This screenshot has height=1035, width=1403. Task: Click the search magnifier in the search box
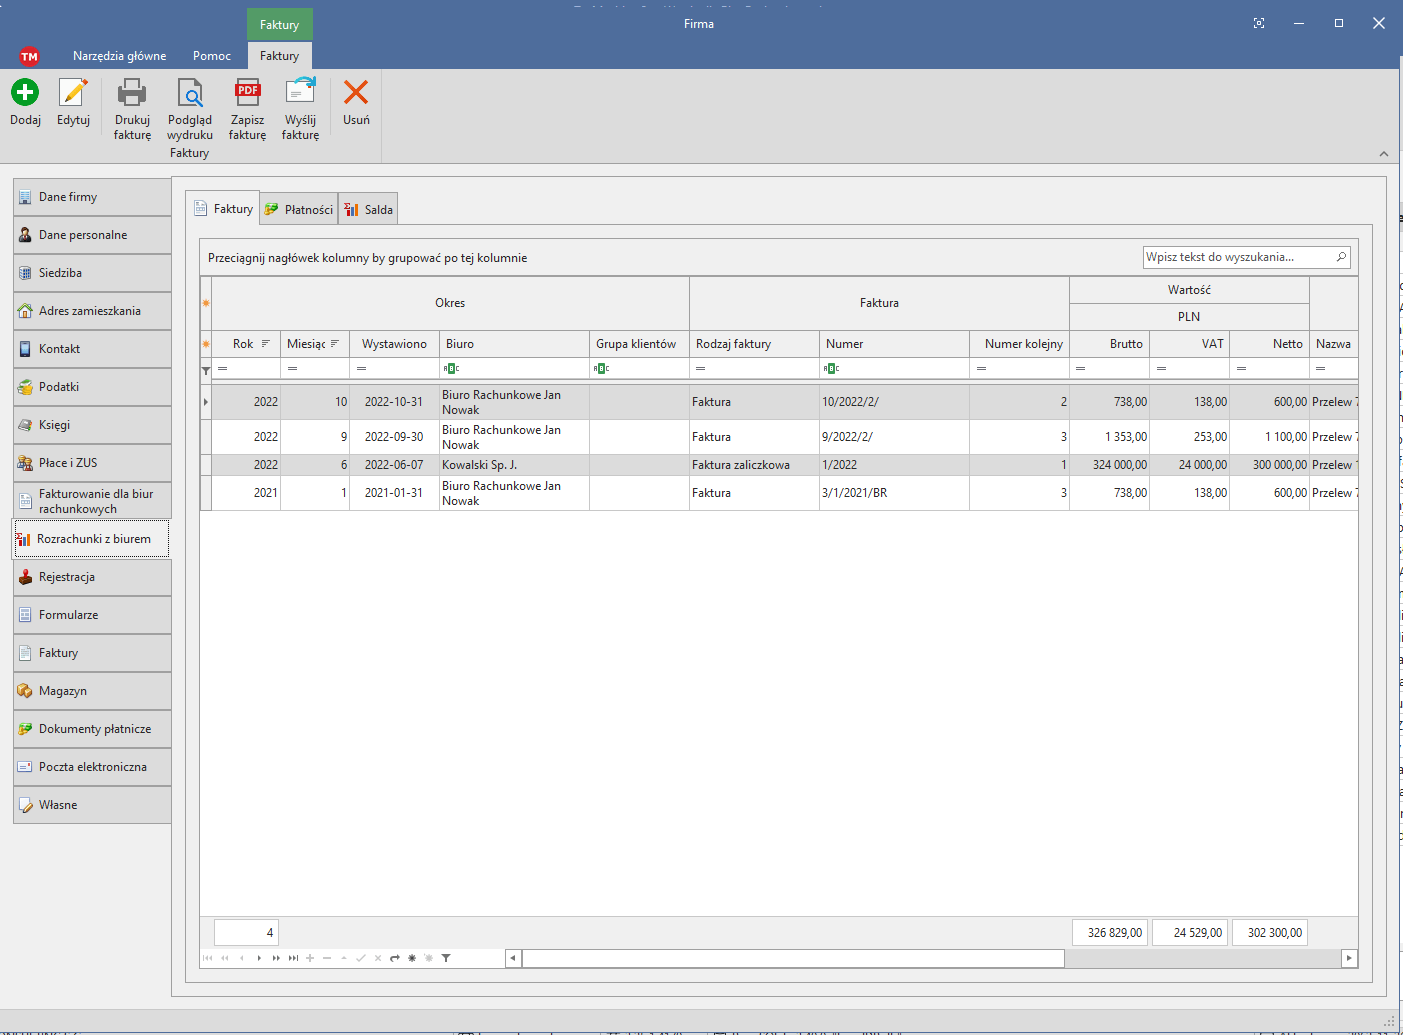1341,257
